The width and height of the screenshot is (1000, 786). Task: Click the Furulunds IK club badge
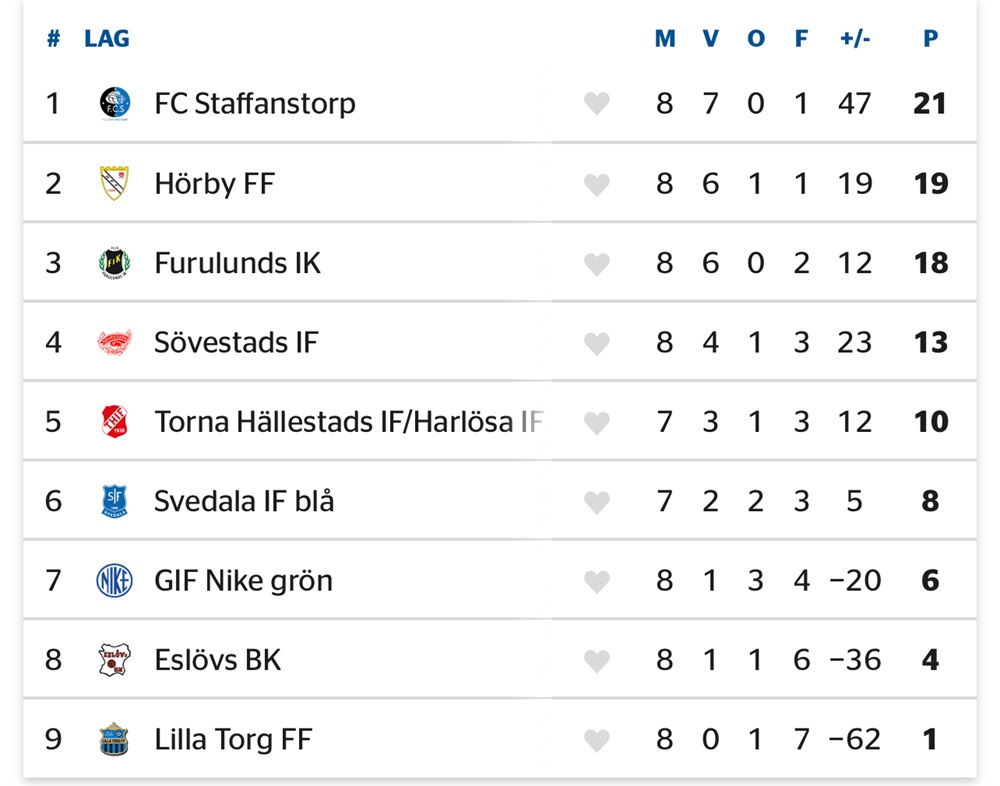(x=115, y=263)
